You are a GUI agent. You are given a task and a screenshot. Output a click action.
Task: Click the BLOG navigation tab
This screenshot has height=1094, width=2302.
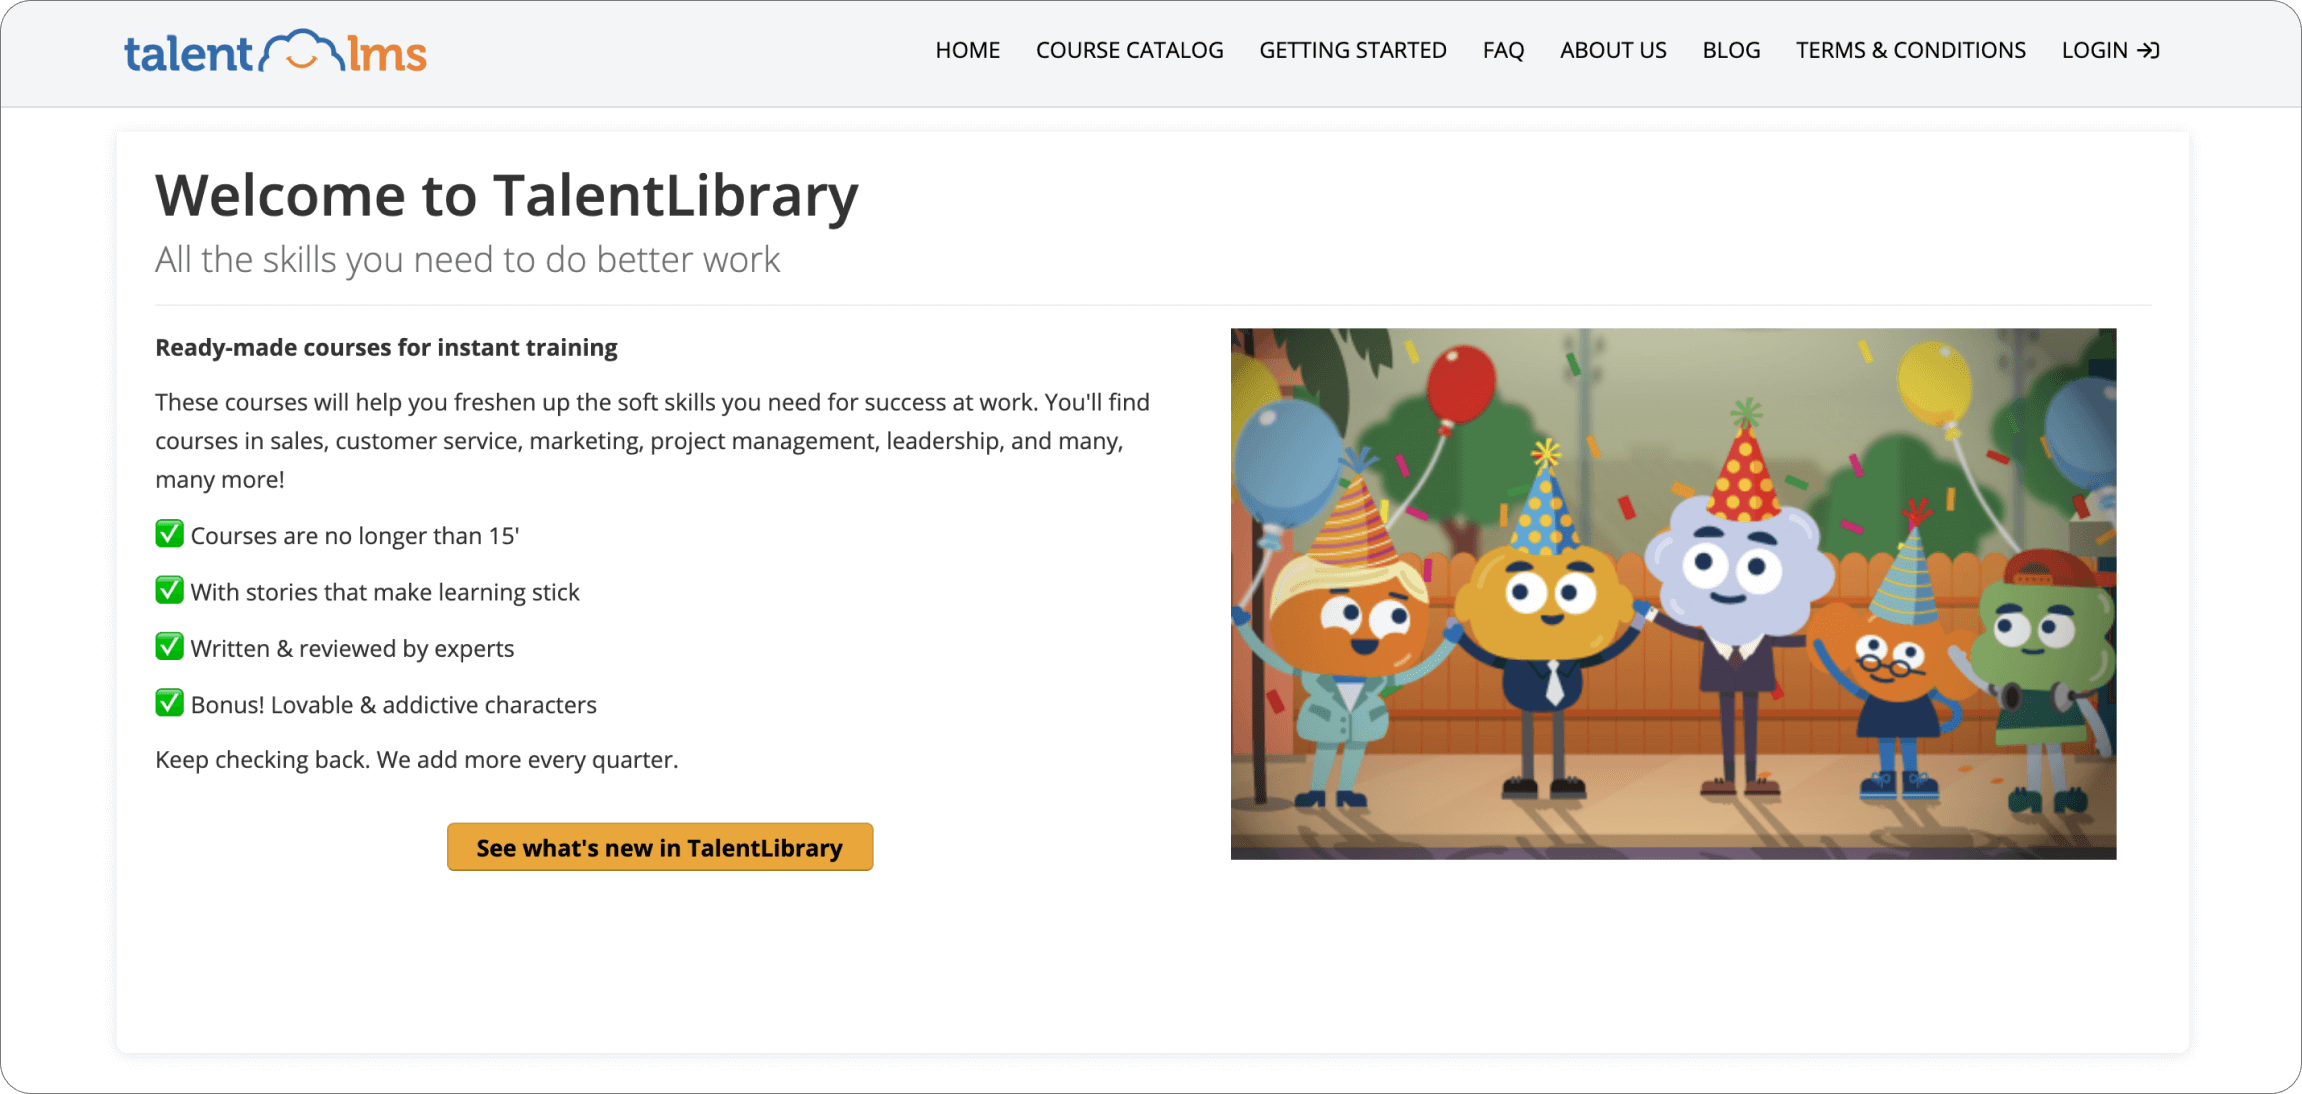[x=1731, y=50]
